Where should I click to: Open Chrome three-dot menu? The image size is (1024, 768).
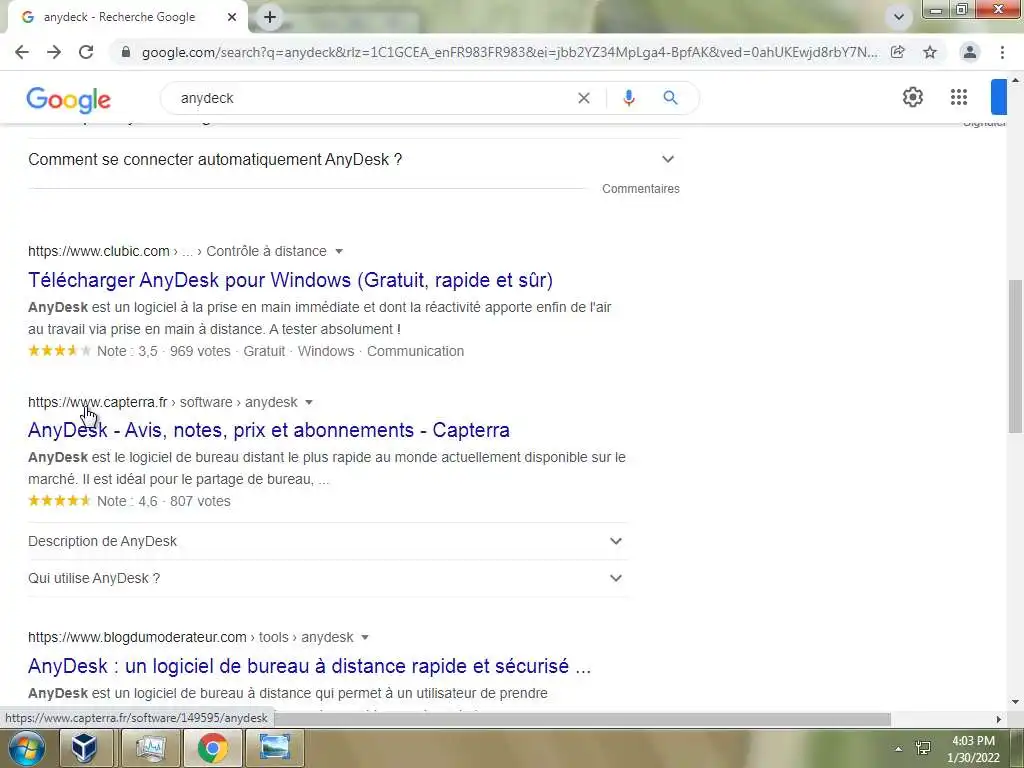click(1002, 52)
